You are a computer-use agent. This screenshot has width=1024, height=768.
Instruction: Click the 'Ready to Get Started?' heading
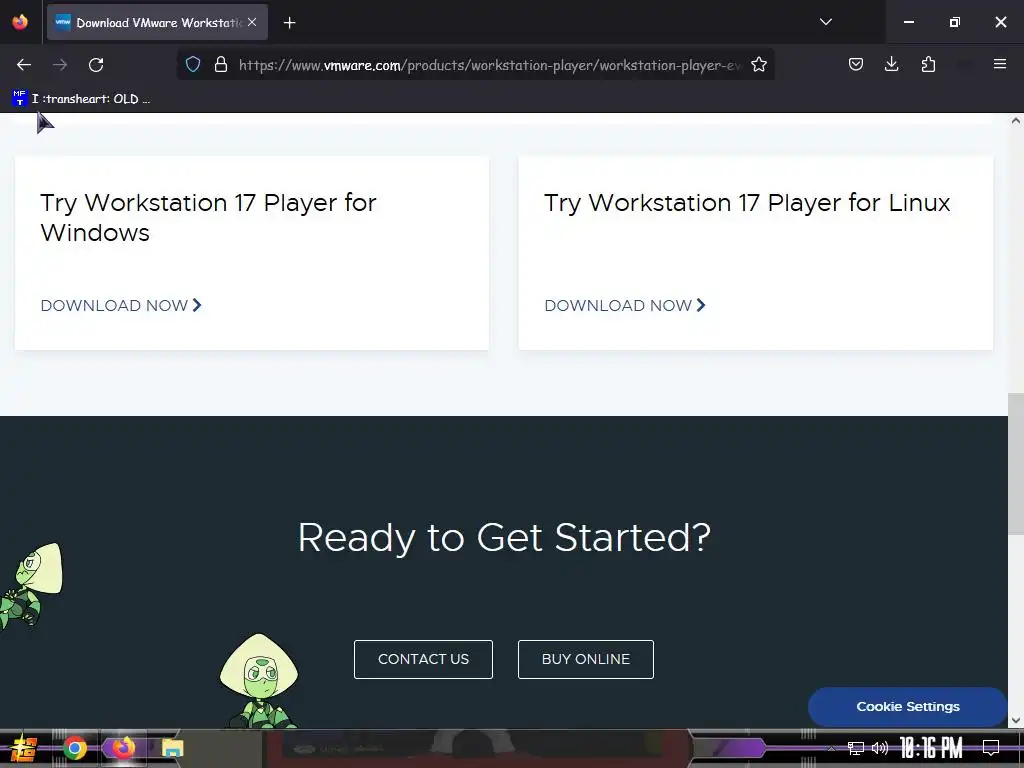click(x=504, y=537)
